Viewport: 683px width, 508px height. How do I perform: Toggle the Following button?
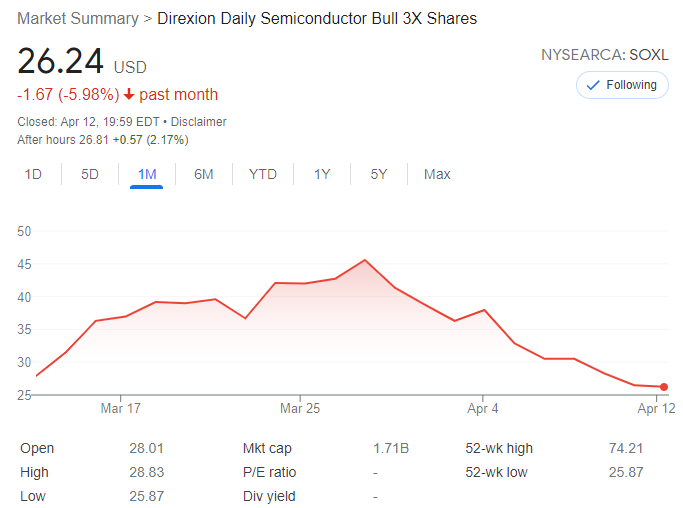pos(622,85)
